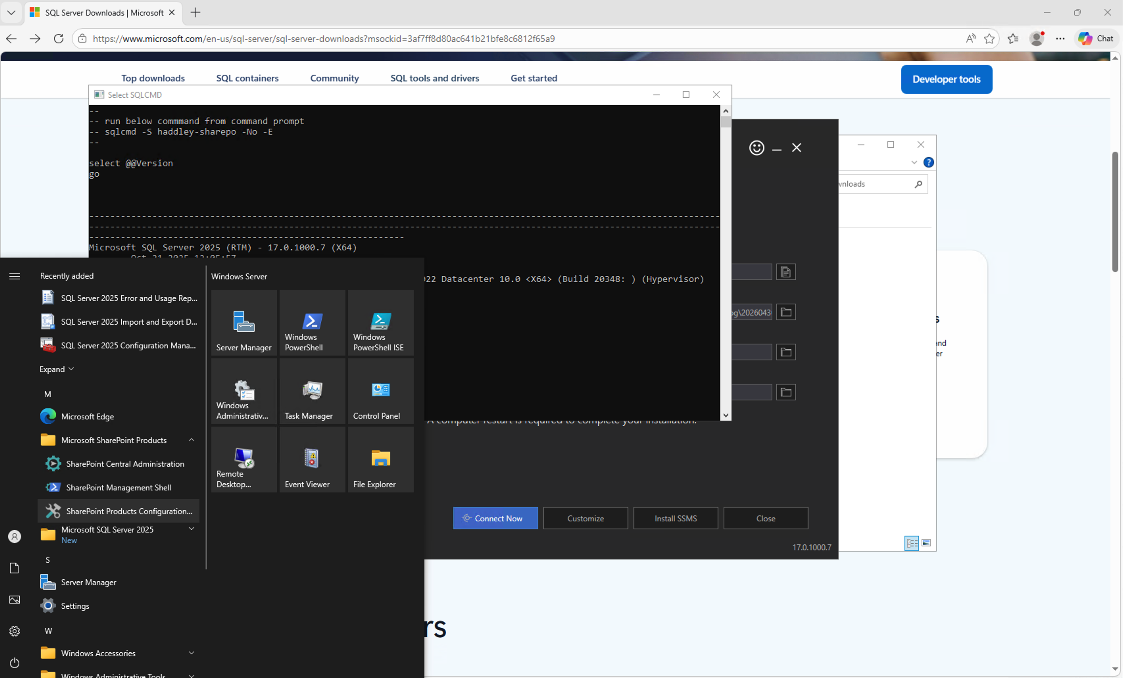1123x678 pixels.
Task: Open SQL Server 2025 Configuration Manager
Action: 119,345
